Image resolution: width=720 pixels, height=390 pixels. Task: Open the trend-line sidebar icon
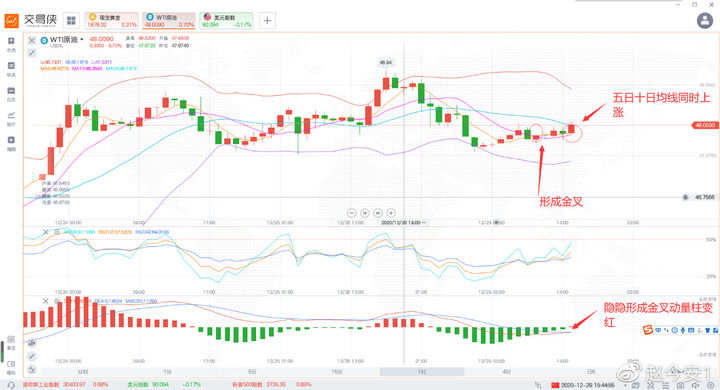coord(11,116)
